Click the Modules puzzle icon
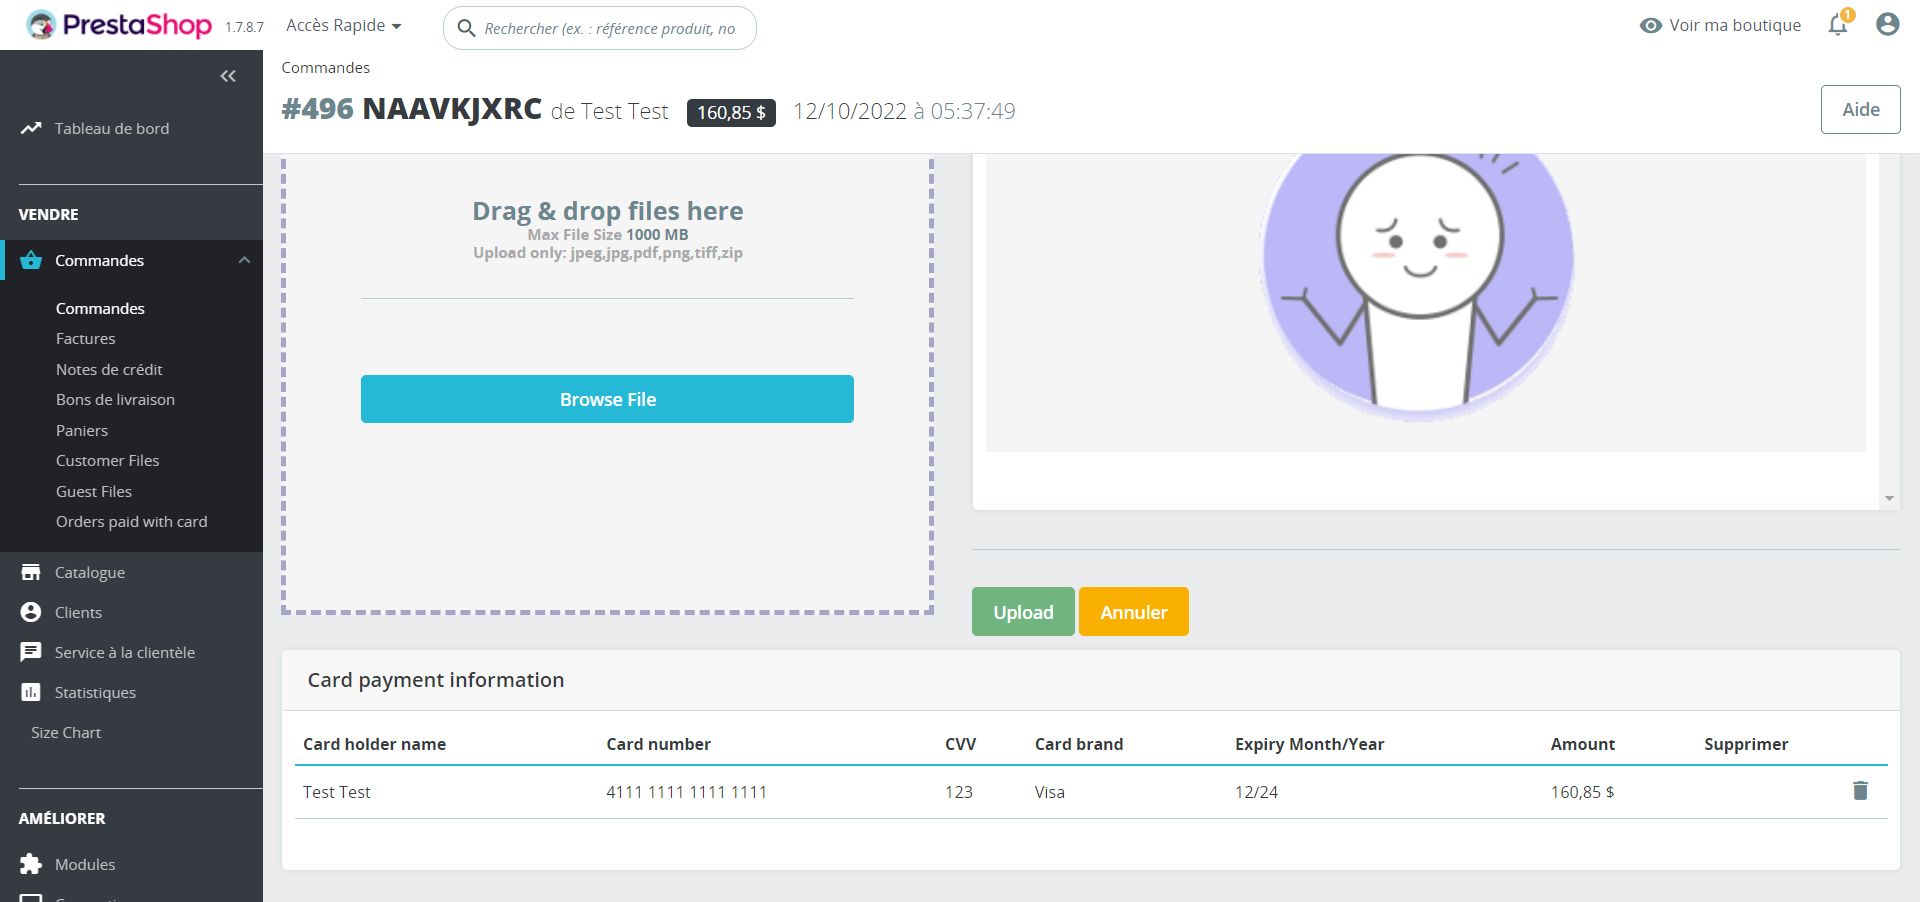The image size is (1920, 902). (x=31, y=864)
